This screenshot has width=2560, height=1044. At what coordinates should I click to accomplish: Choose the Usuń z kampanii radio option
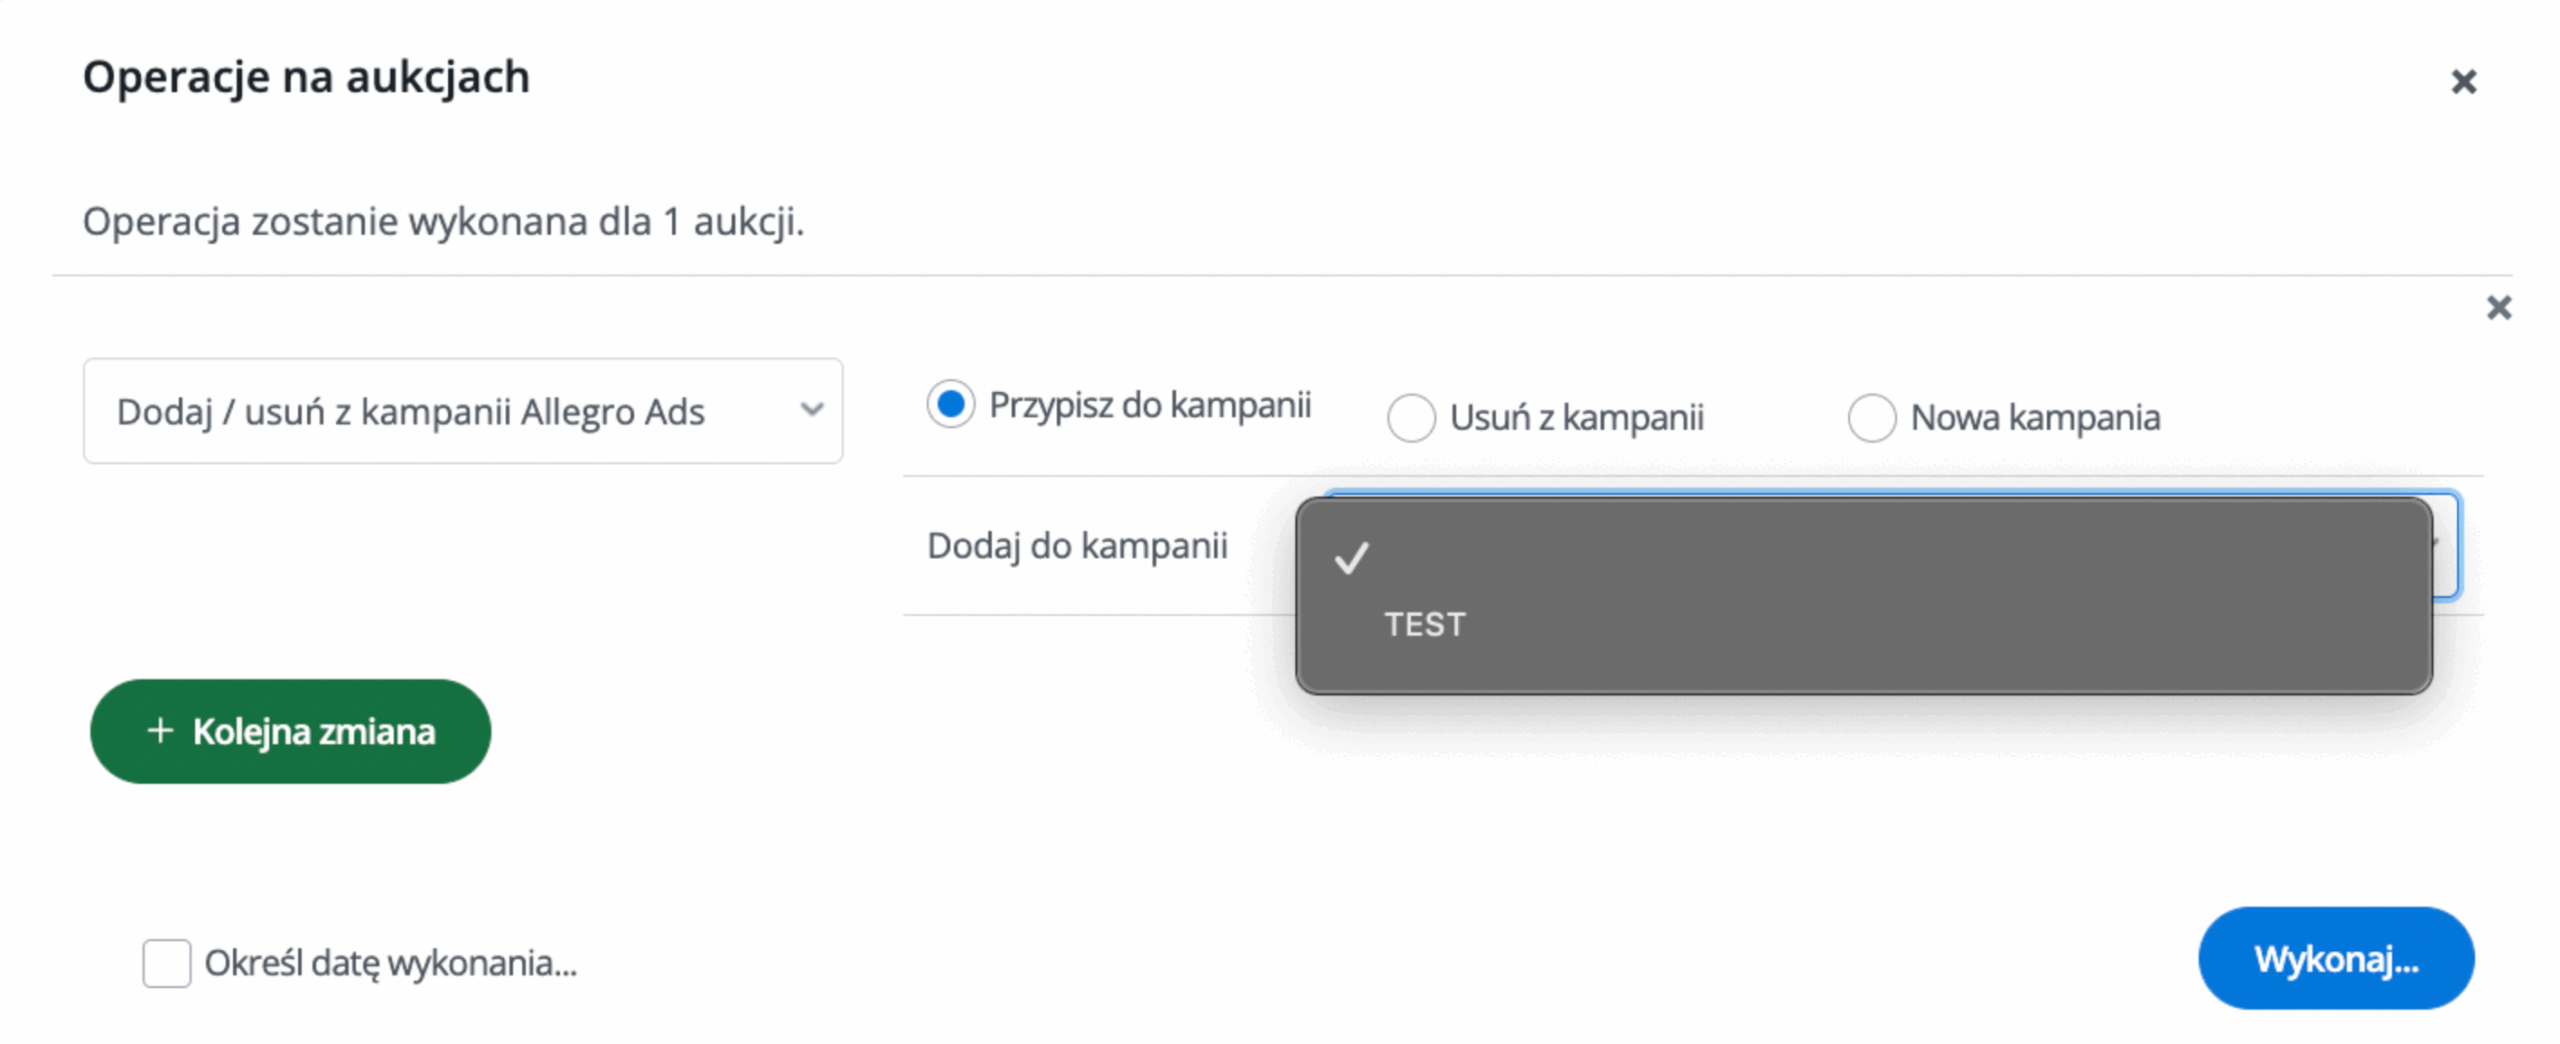[1411, 417]
